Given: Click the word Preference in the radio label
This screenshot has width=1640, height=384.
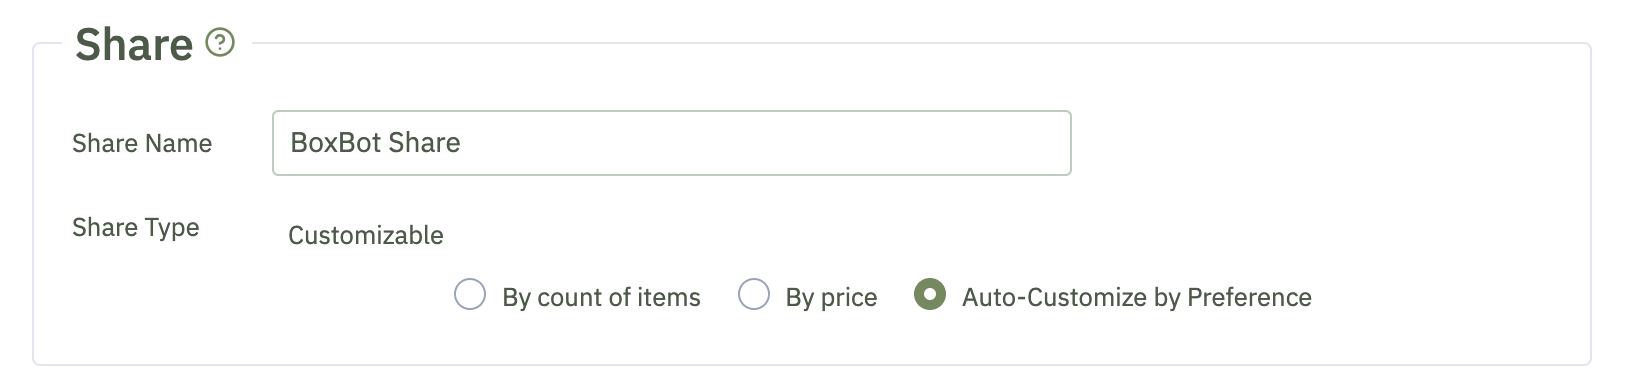Looking at the screenshot, I should click(x=1249, y=297).
